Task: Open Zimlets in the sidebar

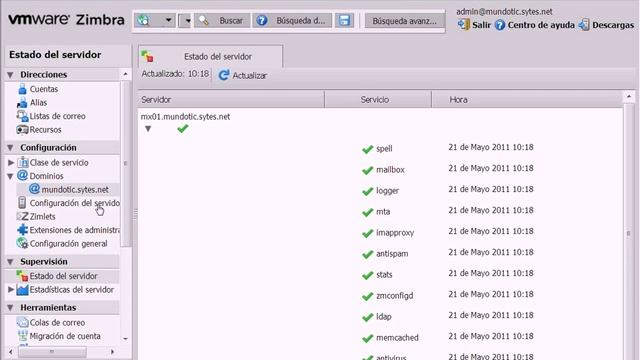Action: point(42,217)
